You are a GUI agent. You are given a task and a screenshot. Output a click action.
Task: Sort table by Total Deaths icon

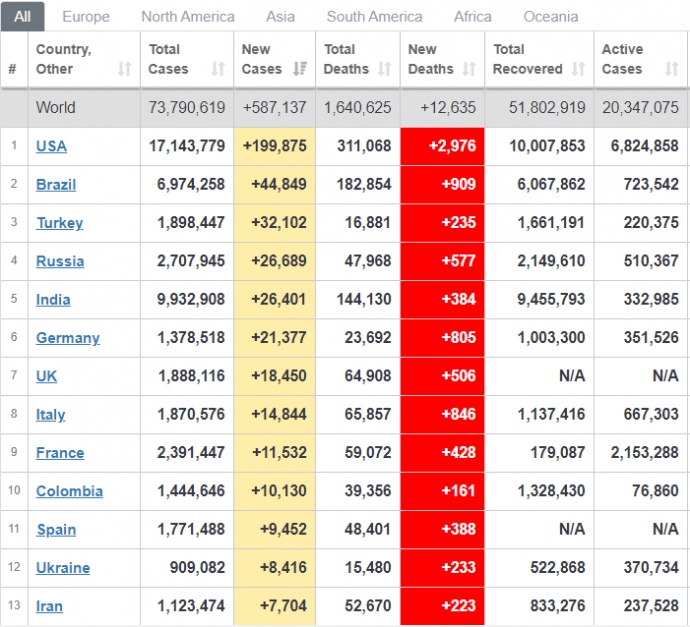click(x=385, y=69)
